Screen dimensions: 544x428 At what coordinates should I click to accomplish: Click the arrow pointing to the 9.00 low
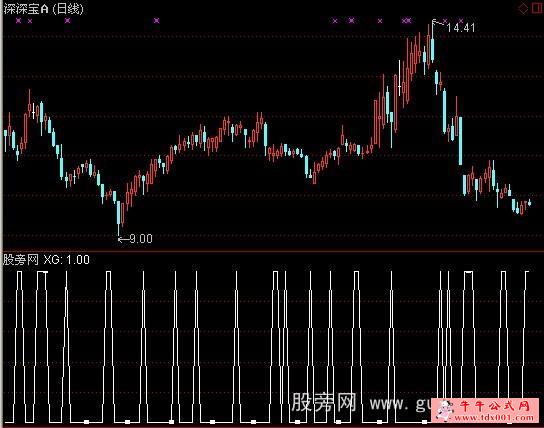point(123,239)
